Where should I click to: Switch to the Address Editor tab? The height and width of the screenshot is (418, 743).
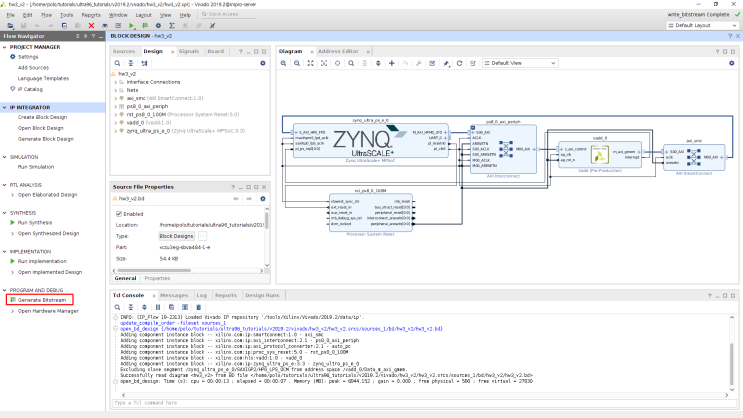tap(337, 50)
